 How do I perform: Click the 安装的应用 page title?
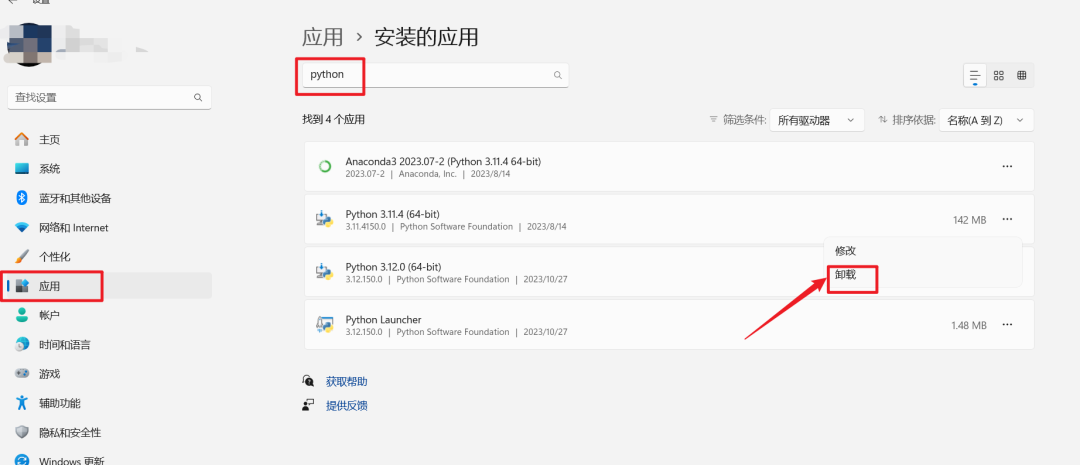tap(426, 37)
